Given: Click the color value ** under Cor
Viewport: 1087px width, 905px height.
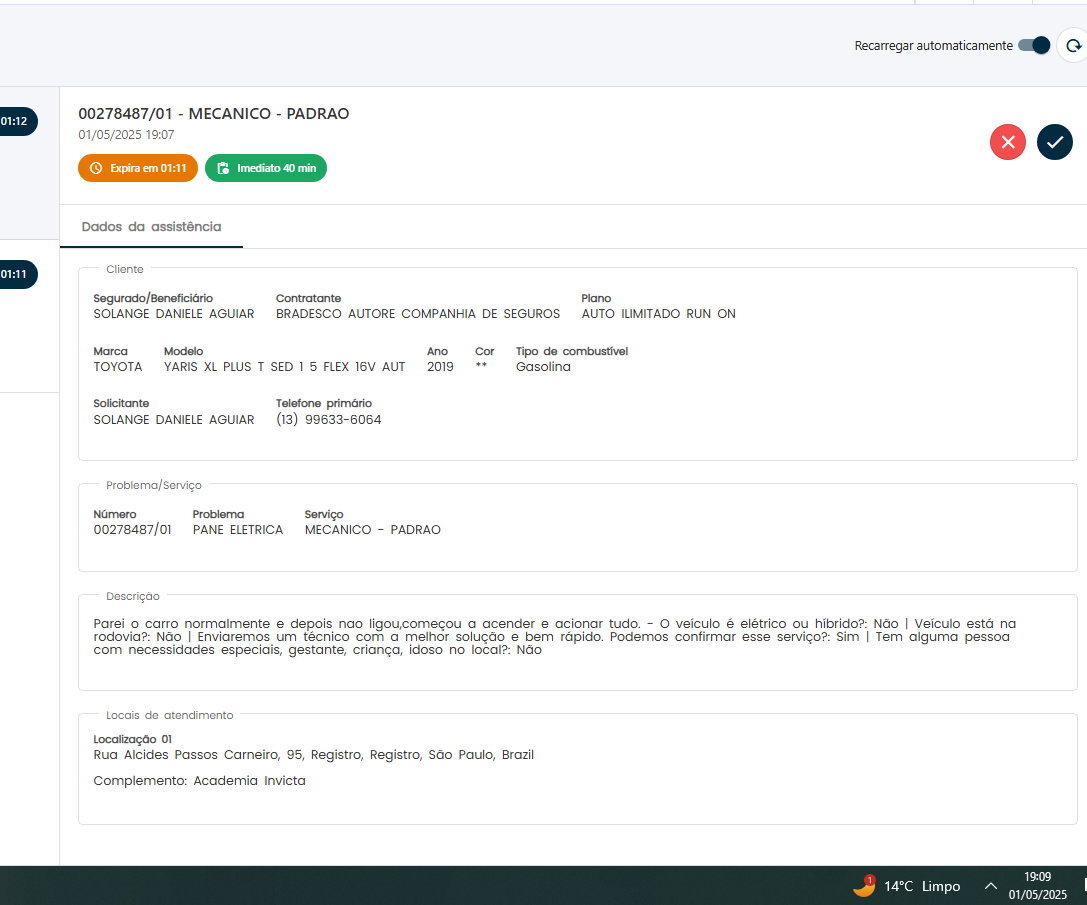Looking at the screenshot, I should tap(481, 365).
